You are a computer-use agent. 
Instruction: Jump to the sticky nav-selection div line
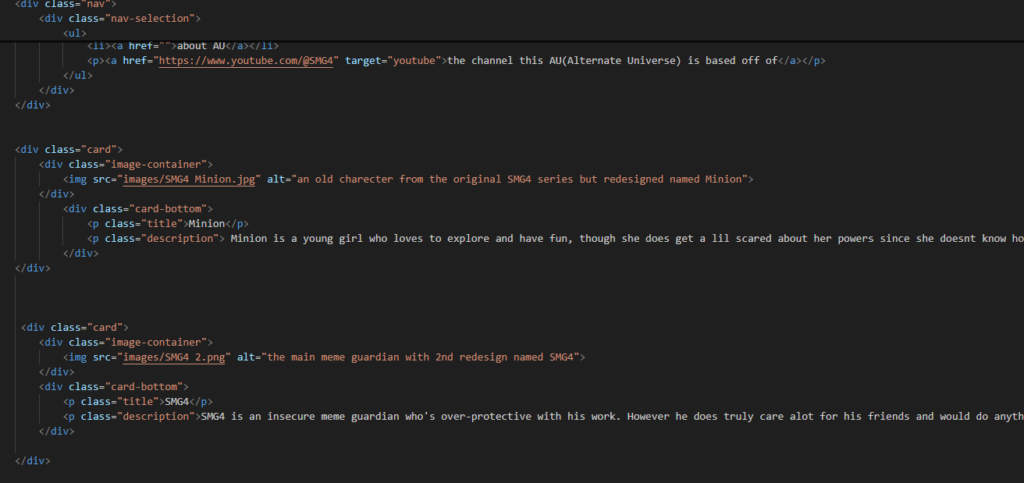point(120,18)
